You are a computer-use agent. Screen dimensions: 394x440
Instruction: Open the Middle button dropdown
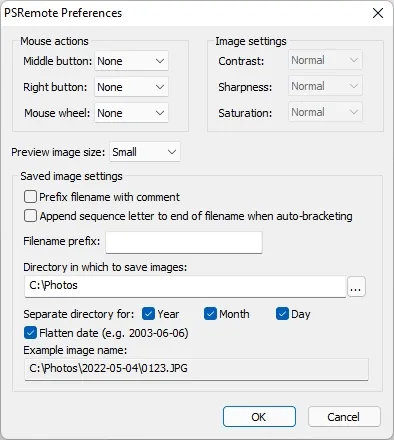pyautogui.click(x=131, y=61)
